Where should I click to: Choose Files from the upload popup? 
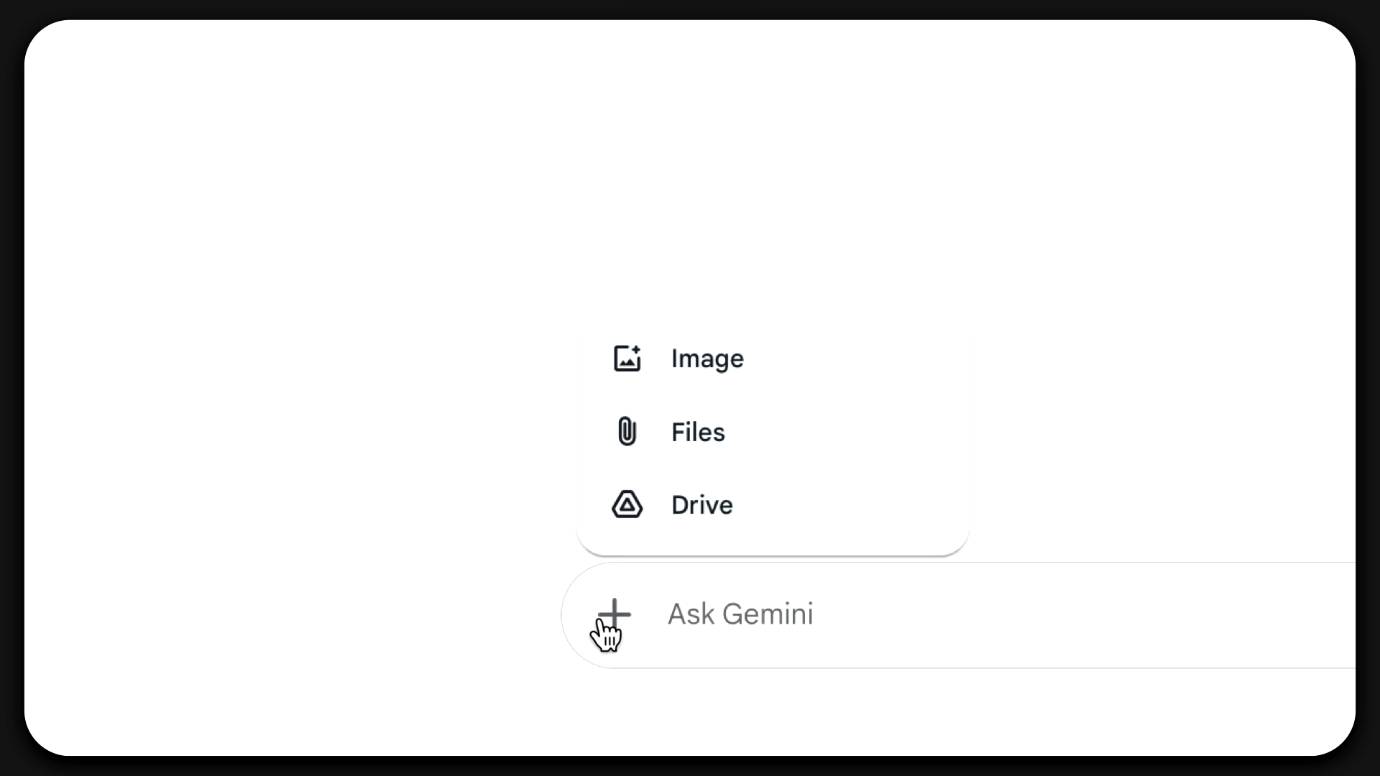click(x=773, y=432)
